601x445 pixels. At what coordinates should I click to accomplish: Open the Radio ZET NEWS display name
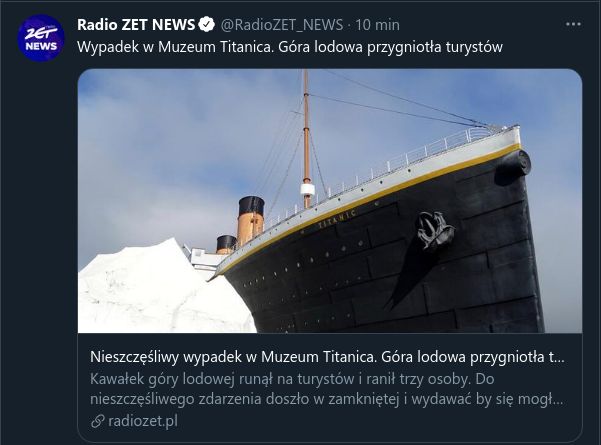(x=136, y=25)
